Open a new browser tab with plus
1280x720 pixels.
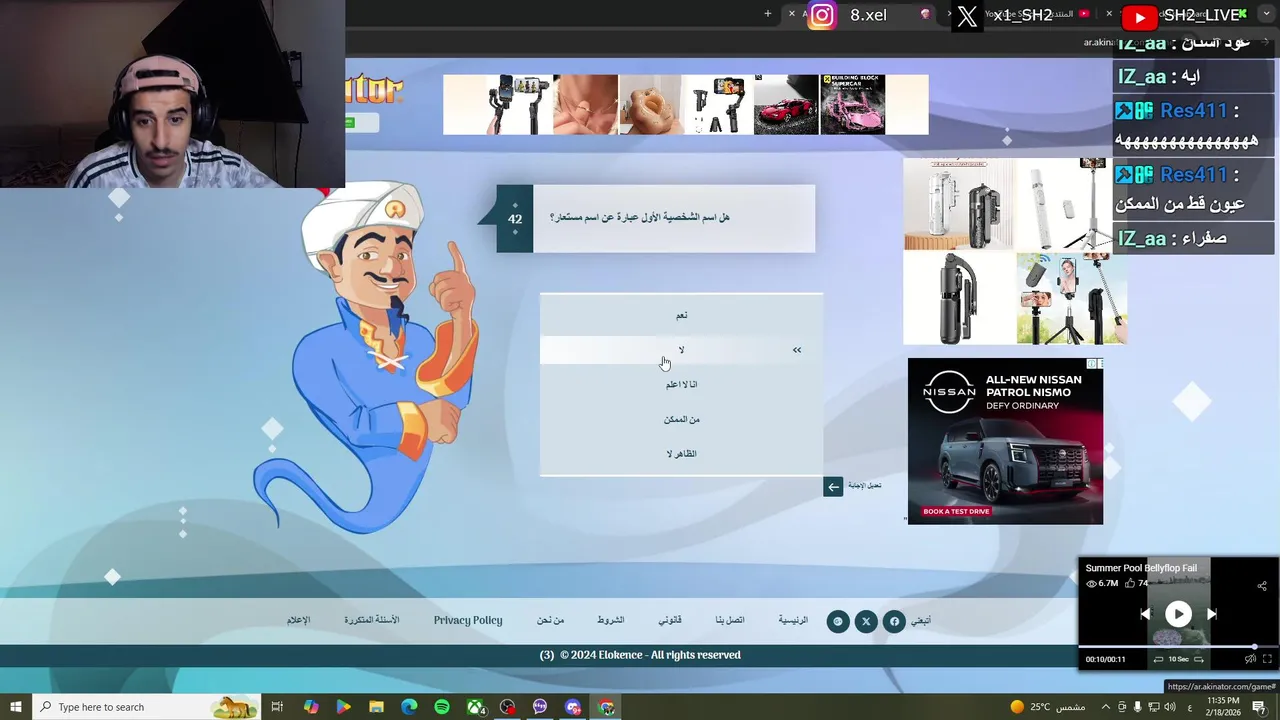(x=768, y=14)
